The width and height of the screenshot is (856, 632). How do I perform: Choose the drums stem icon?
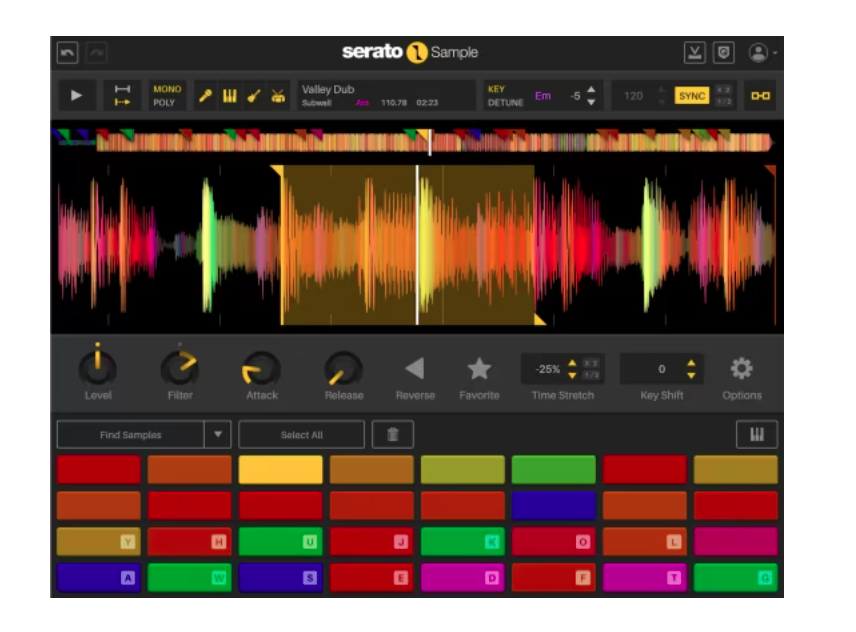(x=278, y=96)
